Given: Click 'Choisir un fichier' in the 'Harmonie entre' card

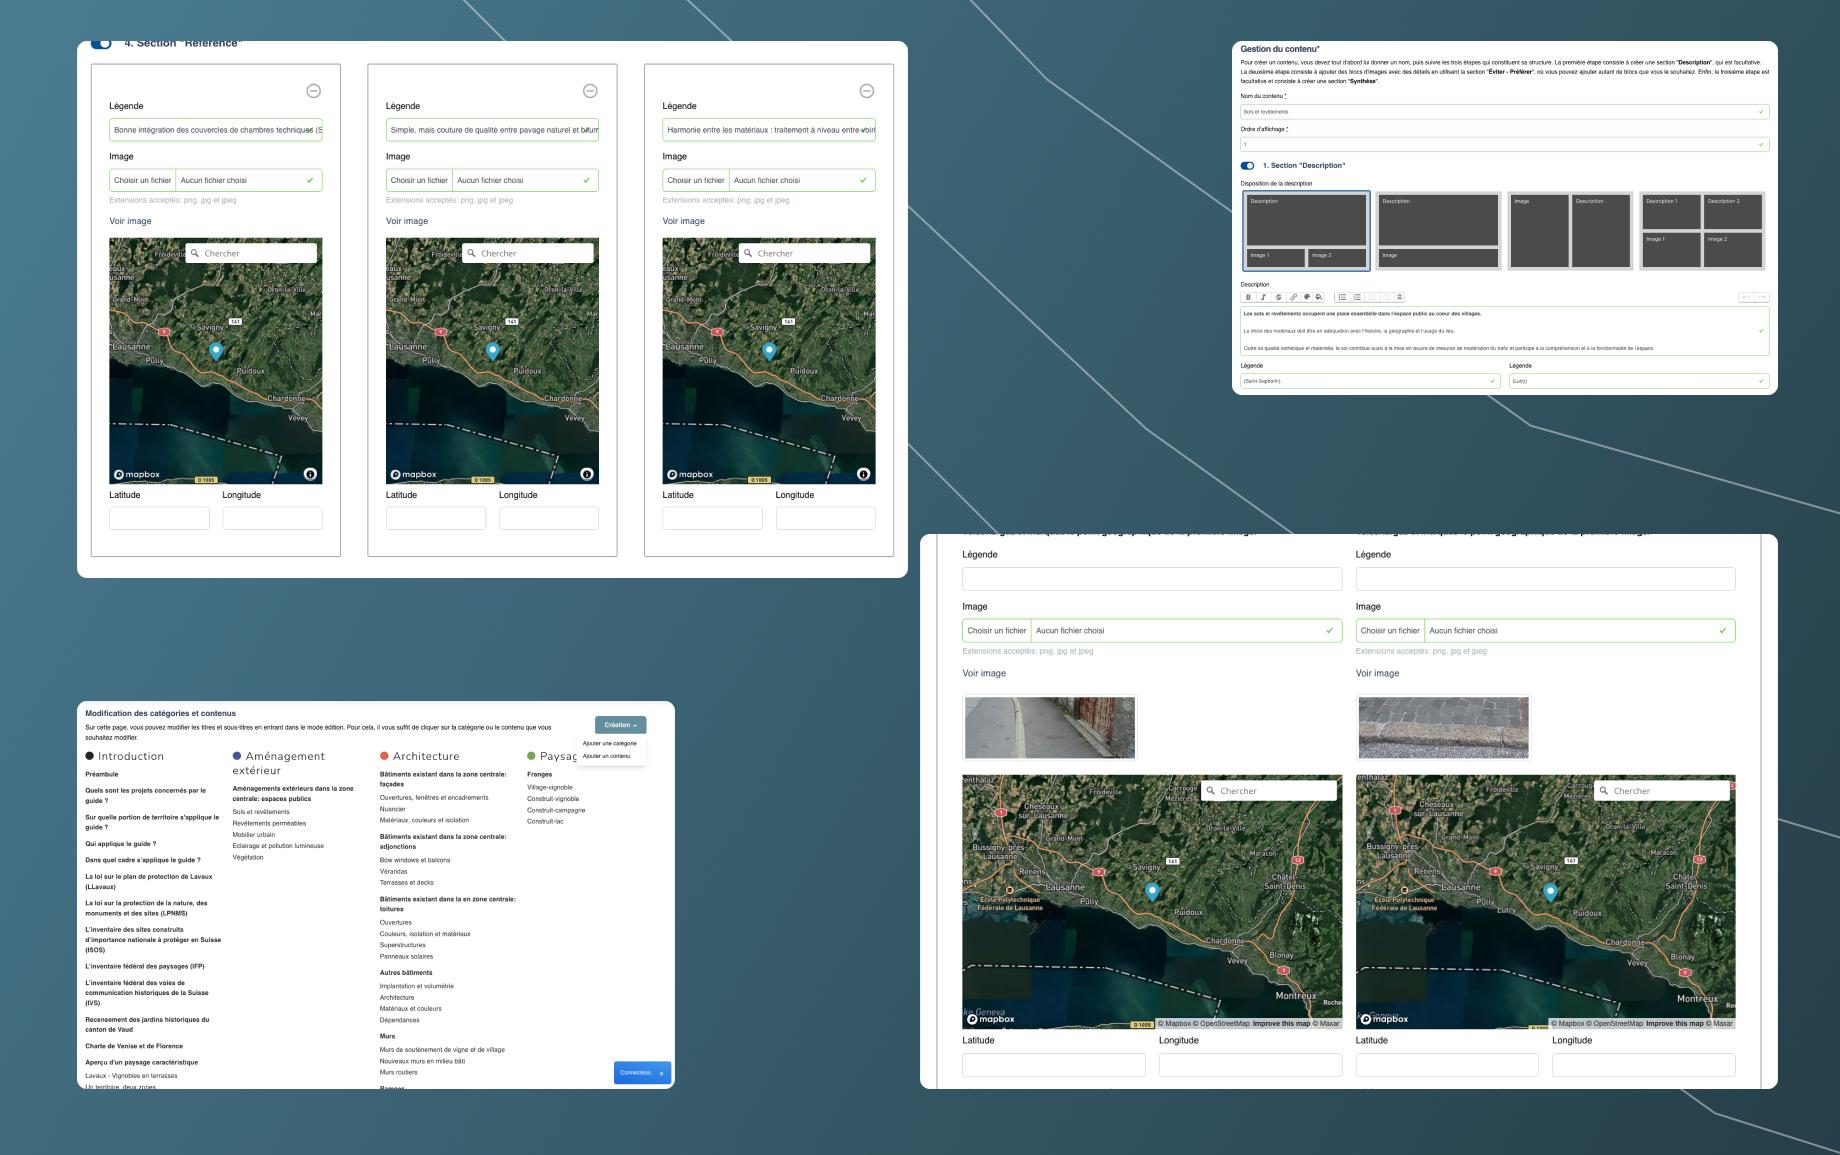Looking at the screenshot, I should click(696, 180).
